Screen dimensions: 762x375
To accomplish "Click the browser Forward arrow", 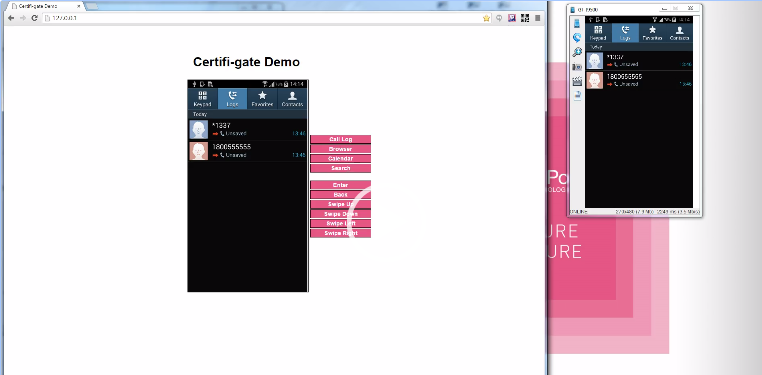I will pos(23,18).
